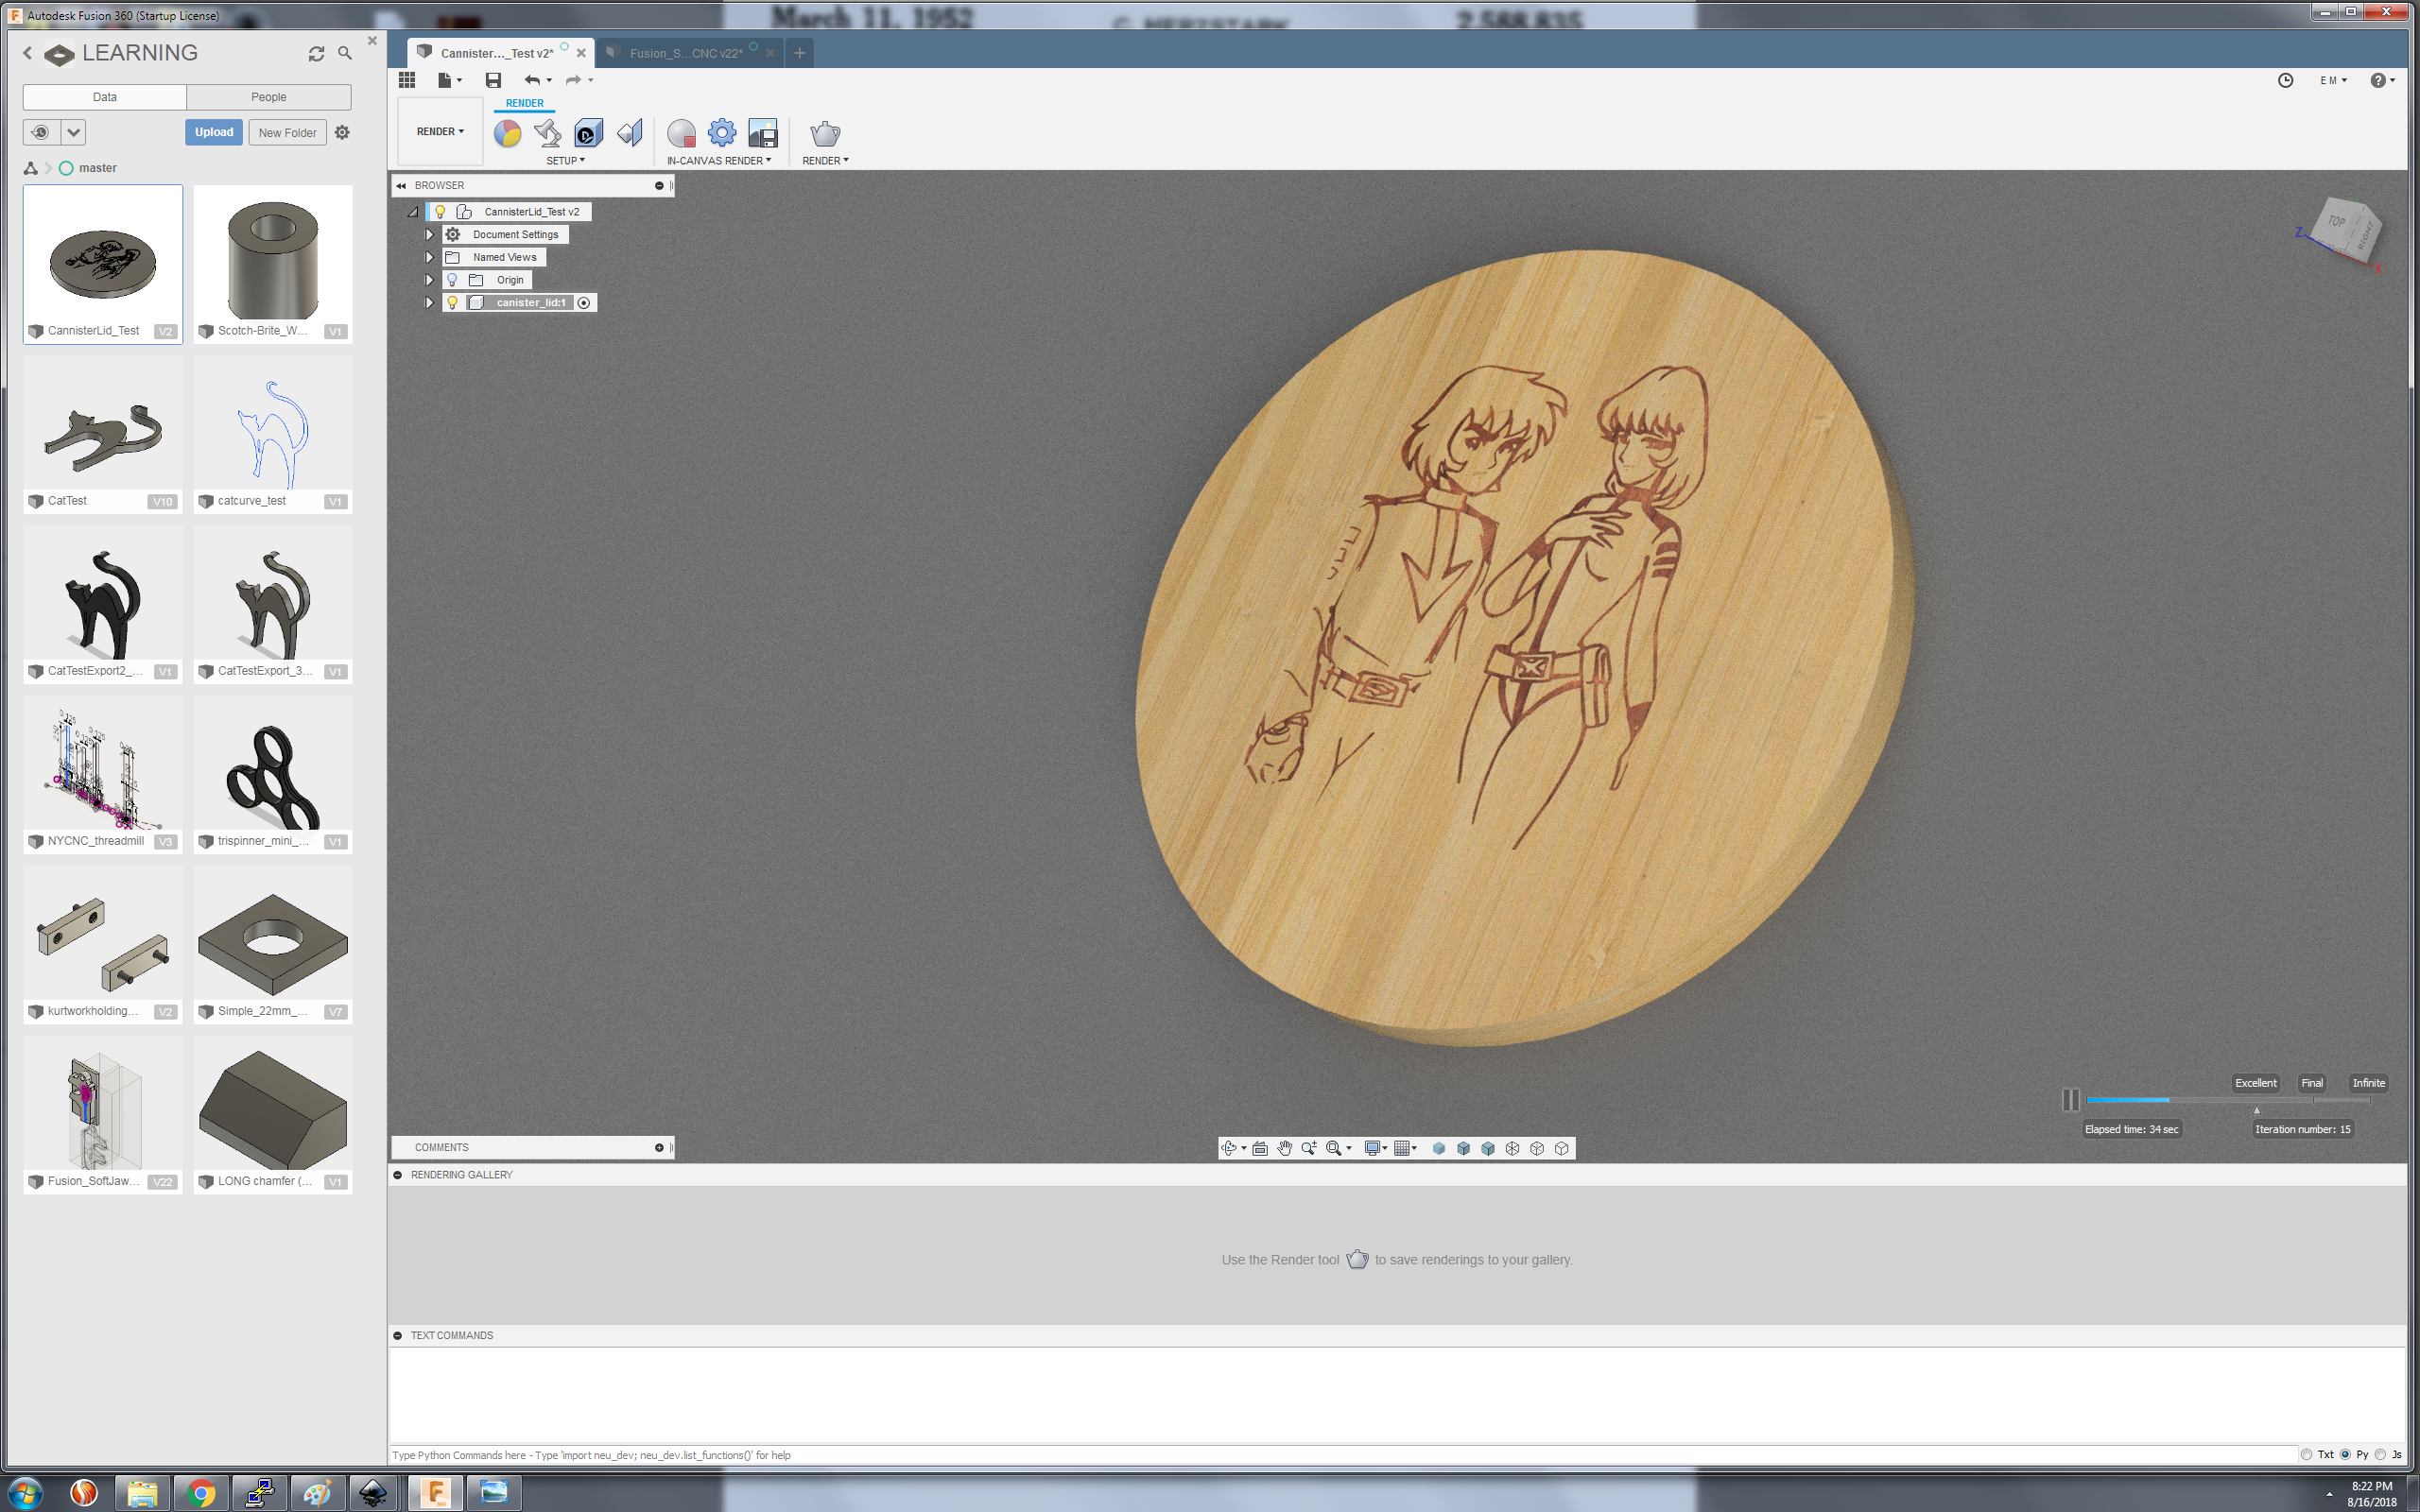The height and width of the screenshot is (1512, 2420).
Task: Go back from the Learning project
Action: coord(27,53)
